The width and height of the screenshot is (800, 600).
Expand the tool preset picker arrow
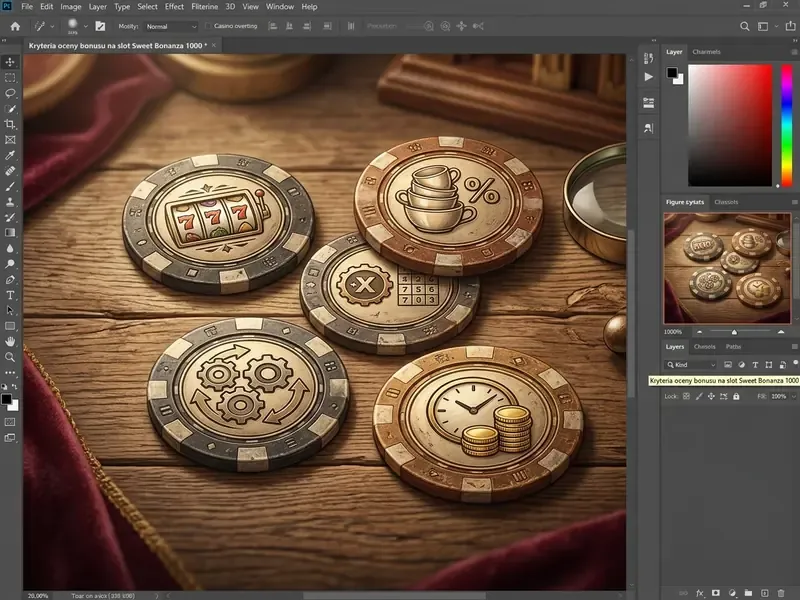[x=52, y=26]
